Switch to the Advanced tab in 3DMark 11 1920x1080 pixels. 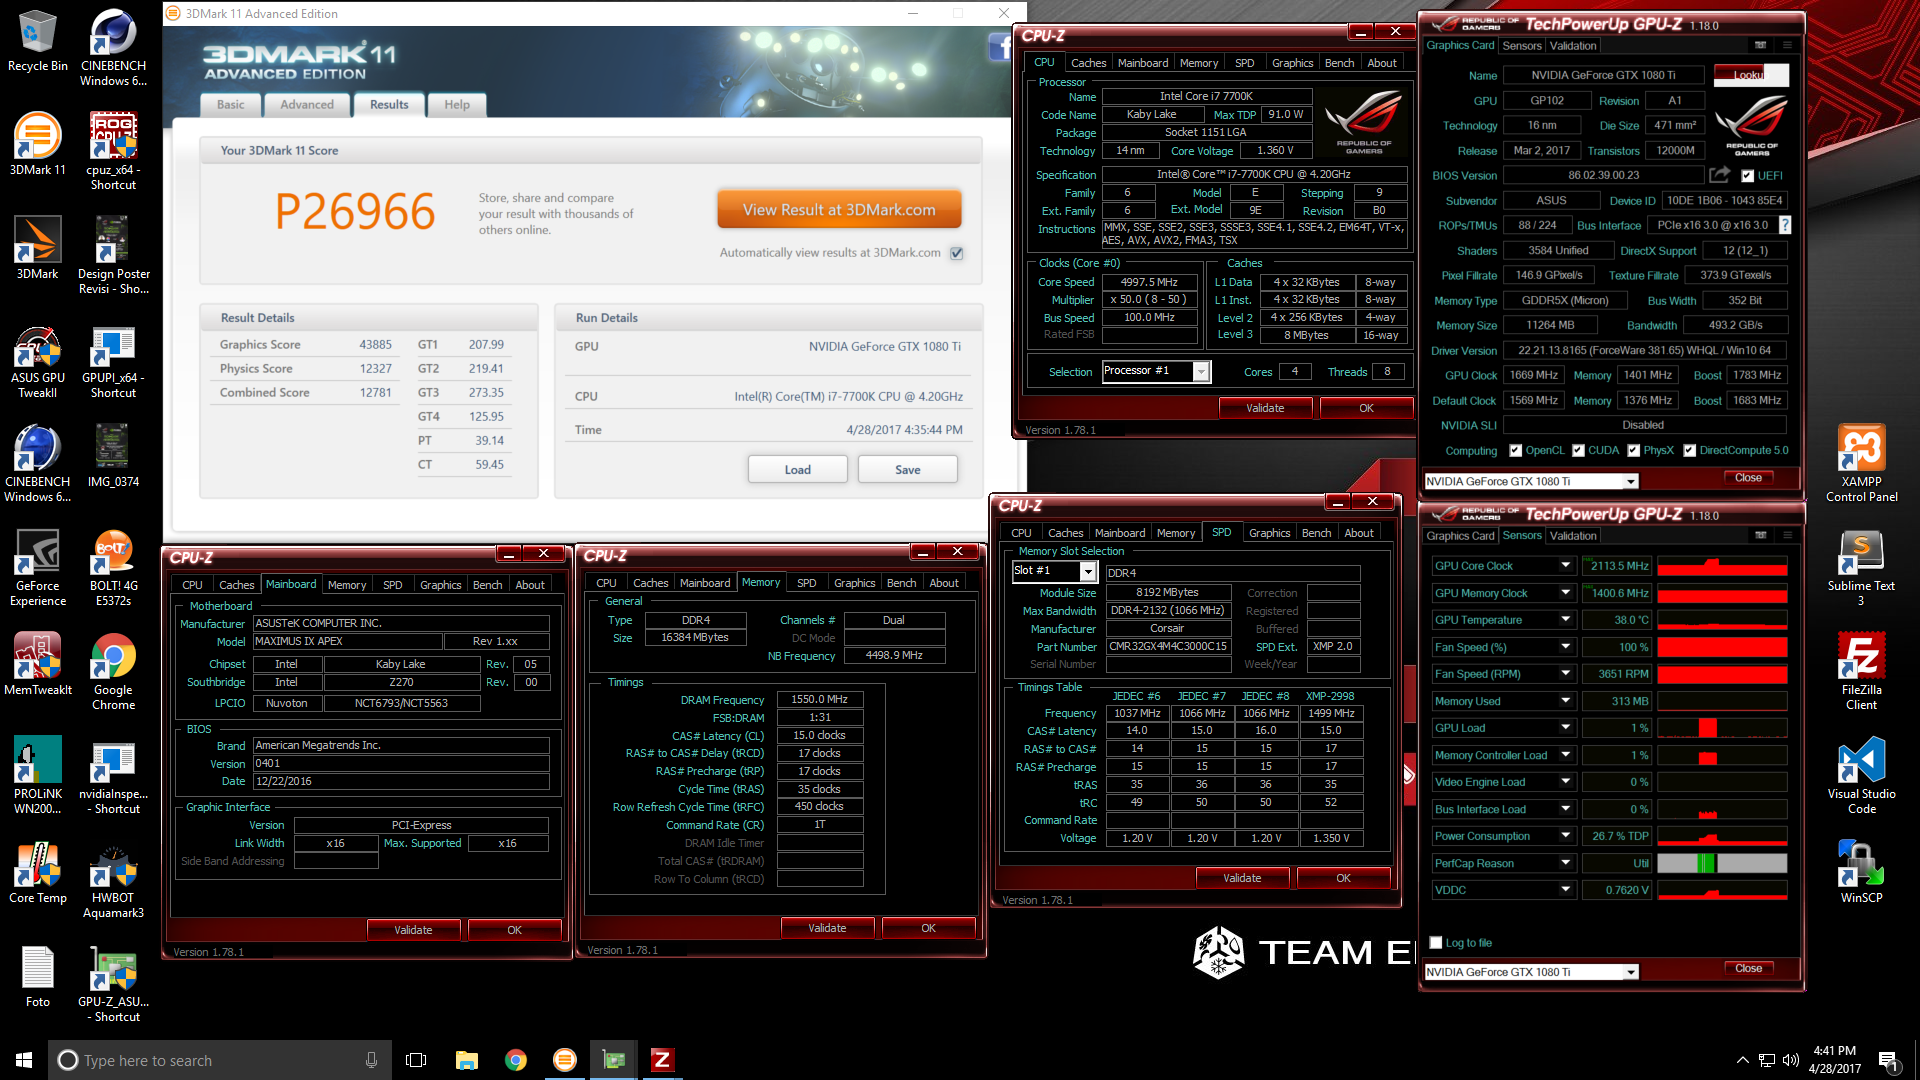click(x=307, y=105)
